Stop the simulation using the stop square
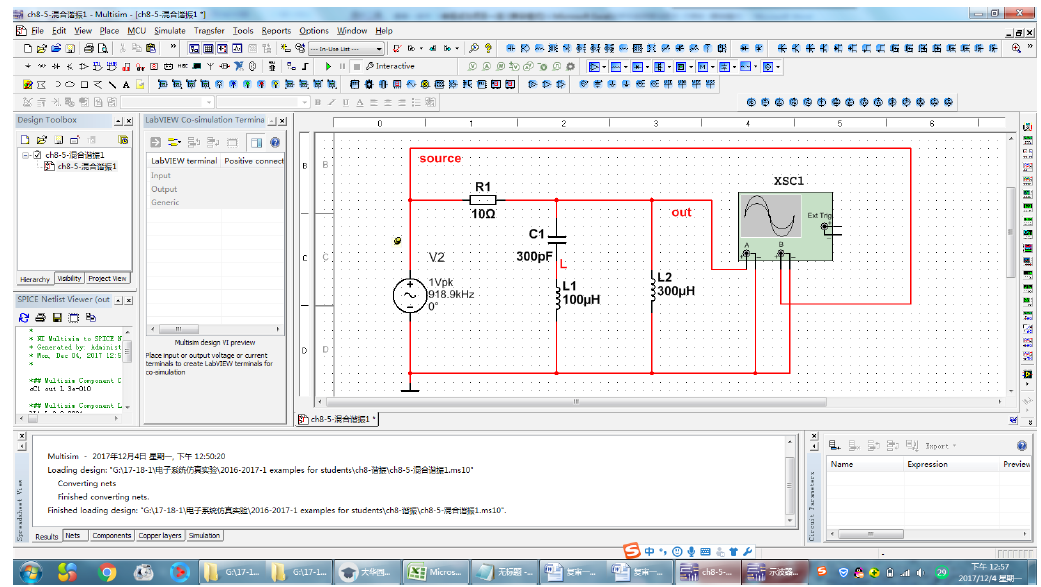This screenshot has width=1041, height=587. coord(357,66)
